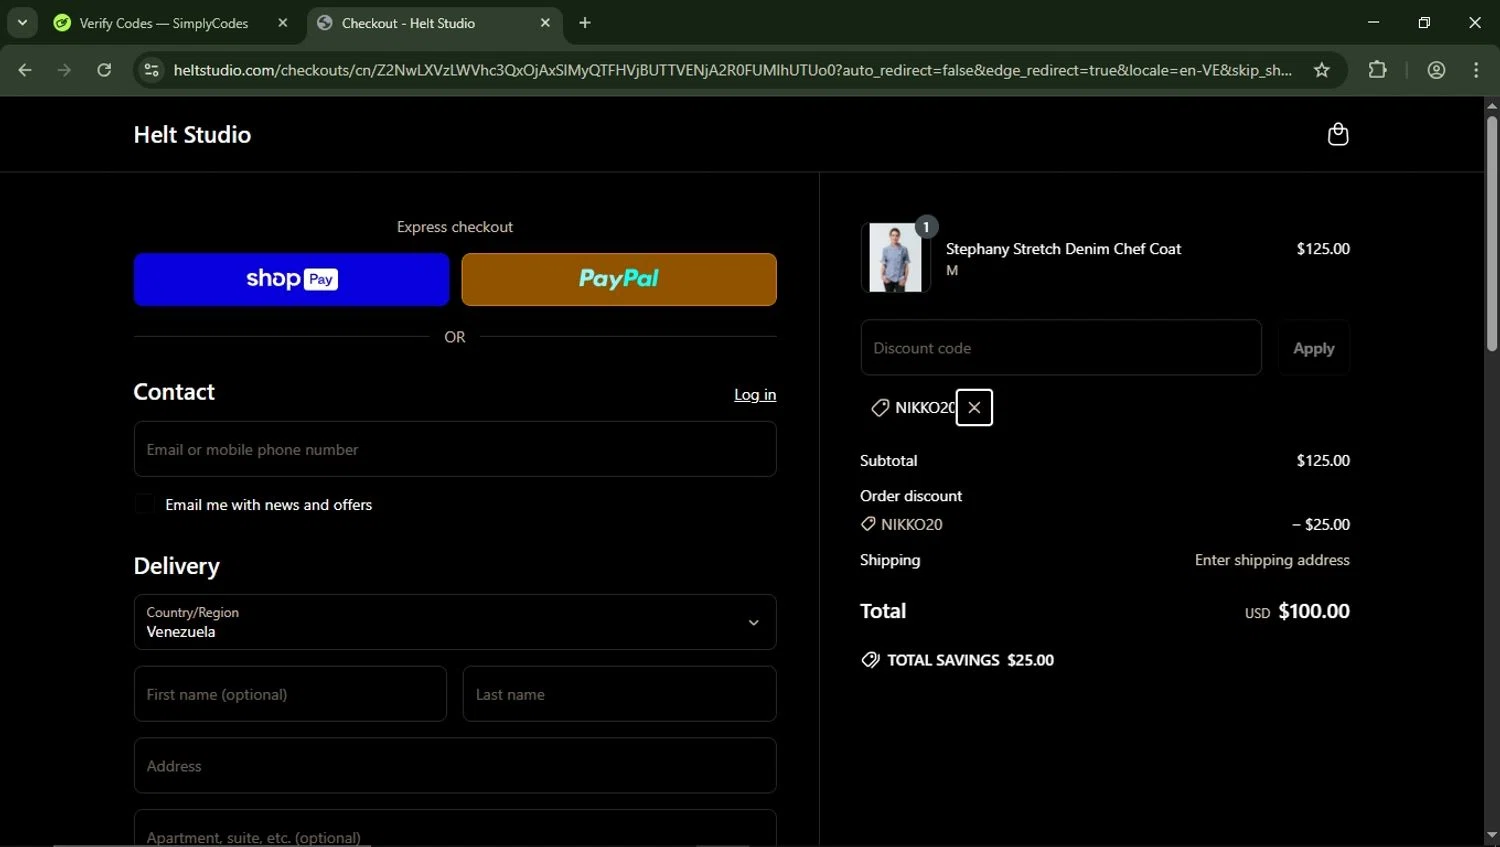Viewport: 1500px width, 847px height.
Task: Open the tab search dropdown arrow
Action: [22, 22]
